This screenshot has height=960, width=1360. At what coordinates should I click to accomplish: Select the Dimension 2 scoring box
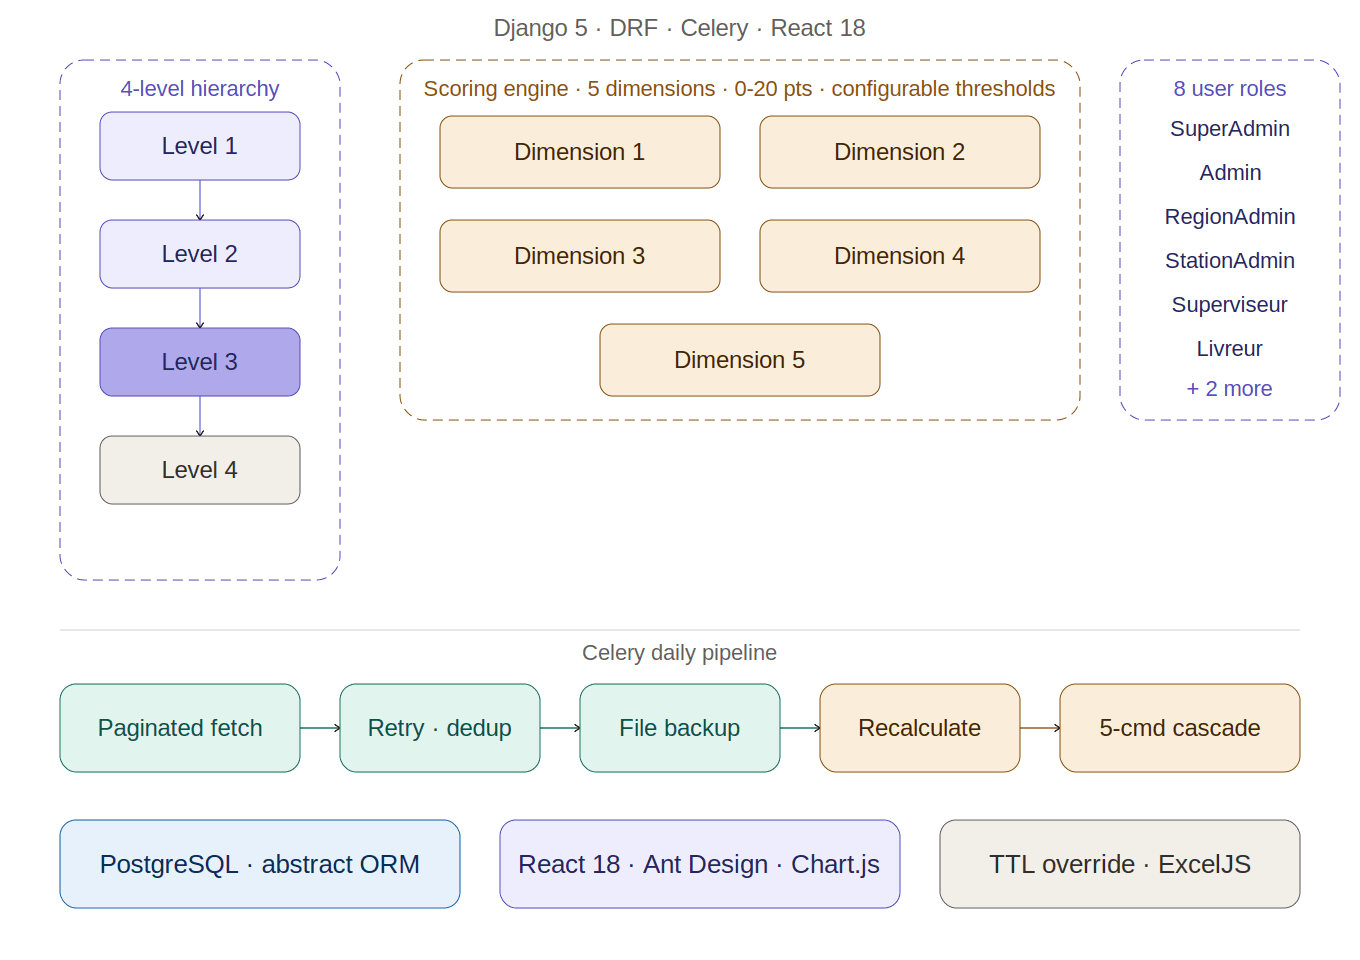click(x=900, y=152)
